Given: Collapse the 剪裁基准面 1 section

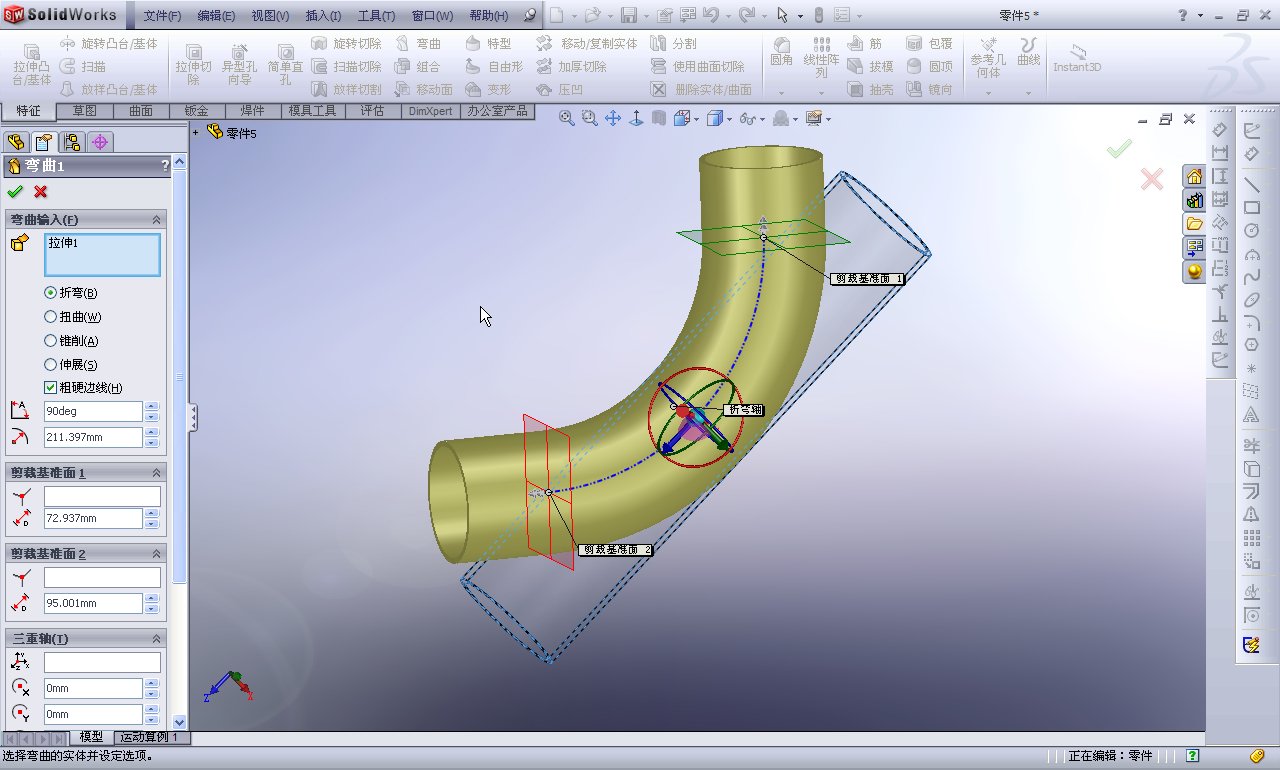Looking at the screenshot, I should tap(156, 472).
